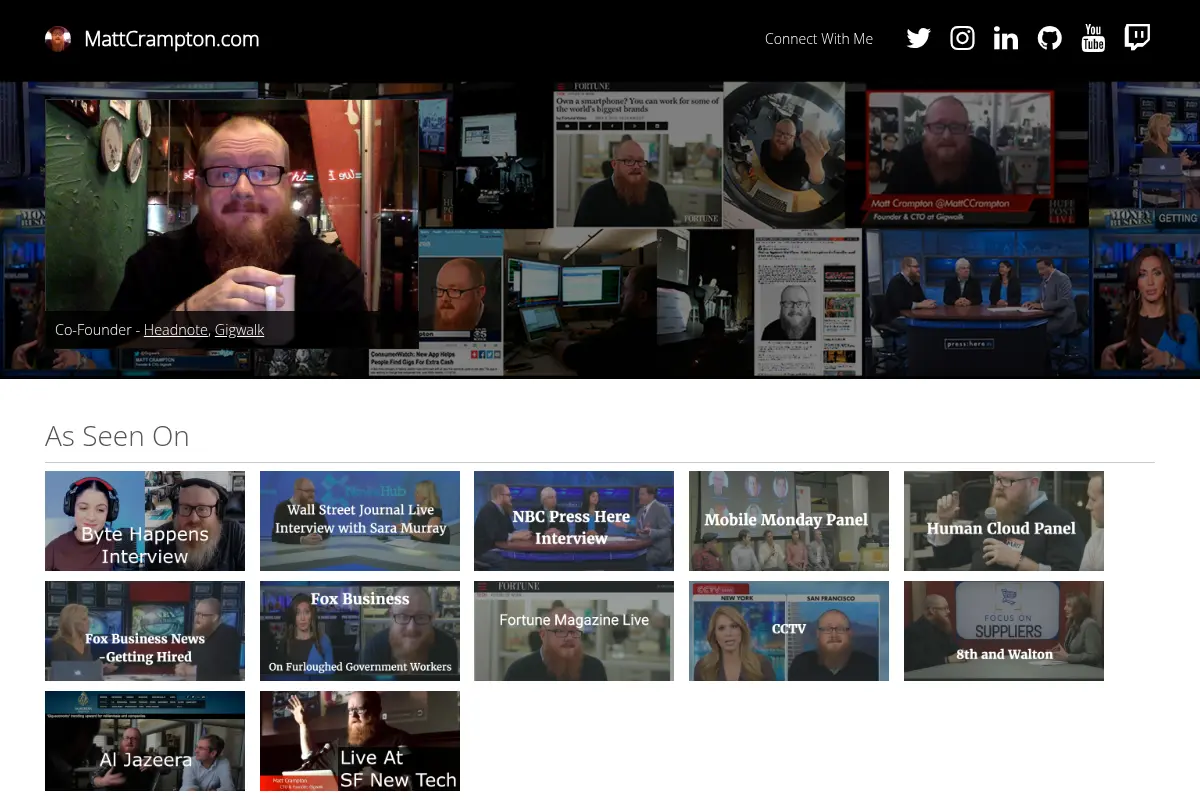Screen dimensions: 1200x800
Task: Open Wall Street Journal Live Interview thumbnail
Action: 360,521
